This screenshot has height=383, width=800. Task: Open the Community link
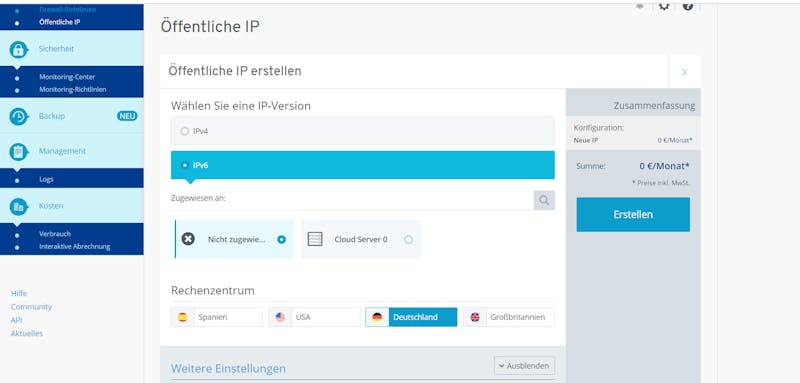pos(31,307)
